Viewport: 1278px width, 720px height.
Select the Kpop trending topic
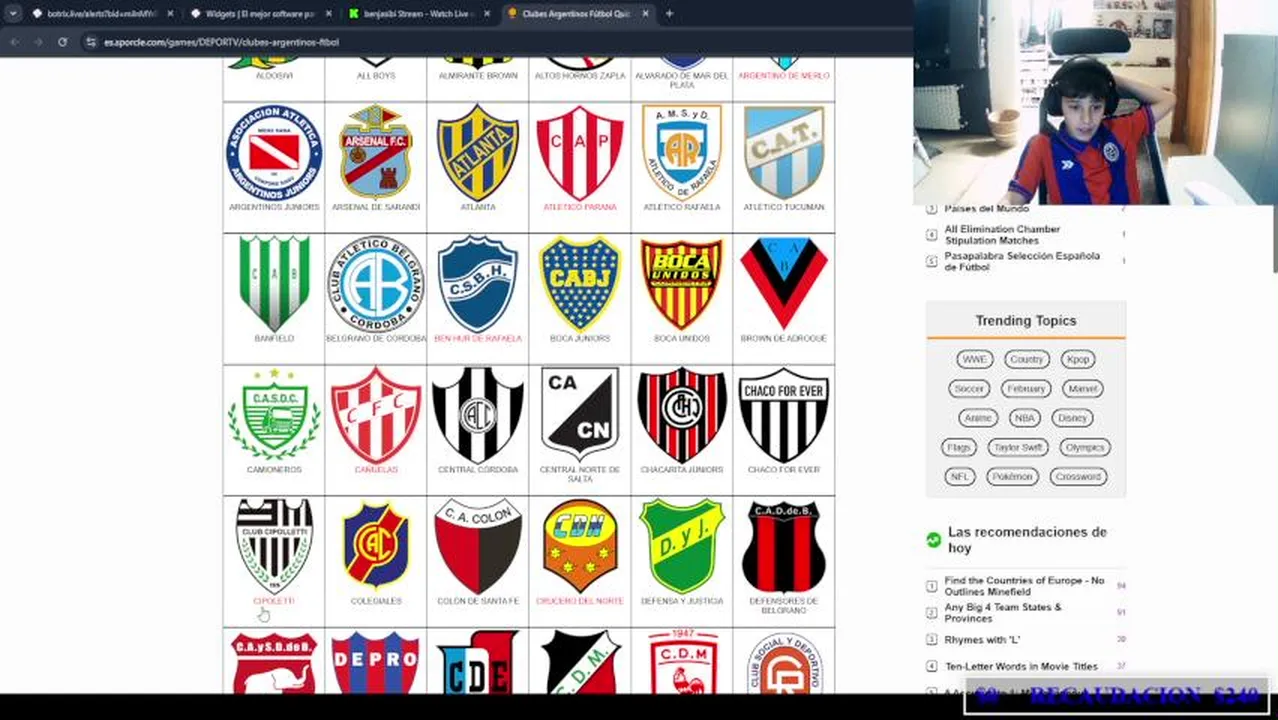tap(1078, 359)
